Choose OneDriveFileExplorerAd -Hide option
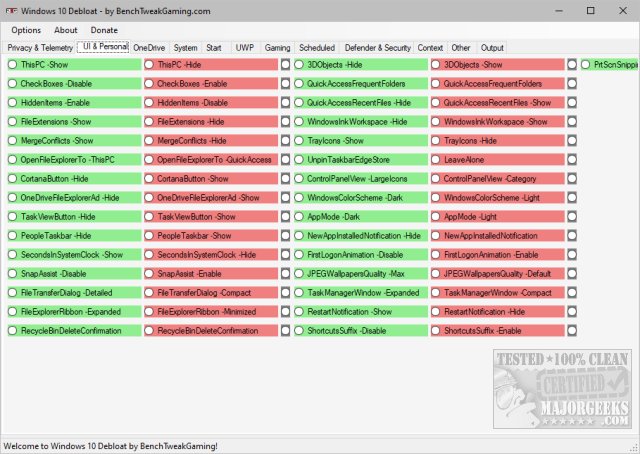640x454 pixels. point(74,198)
